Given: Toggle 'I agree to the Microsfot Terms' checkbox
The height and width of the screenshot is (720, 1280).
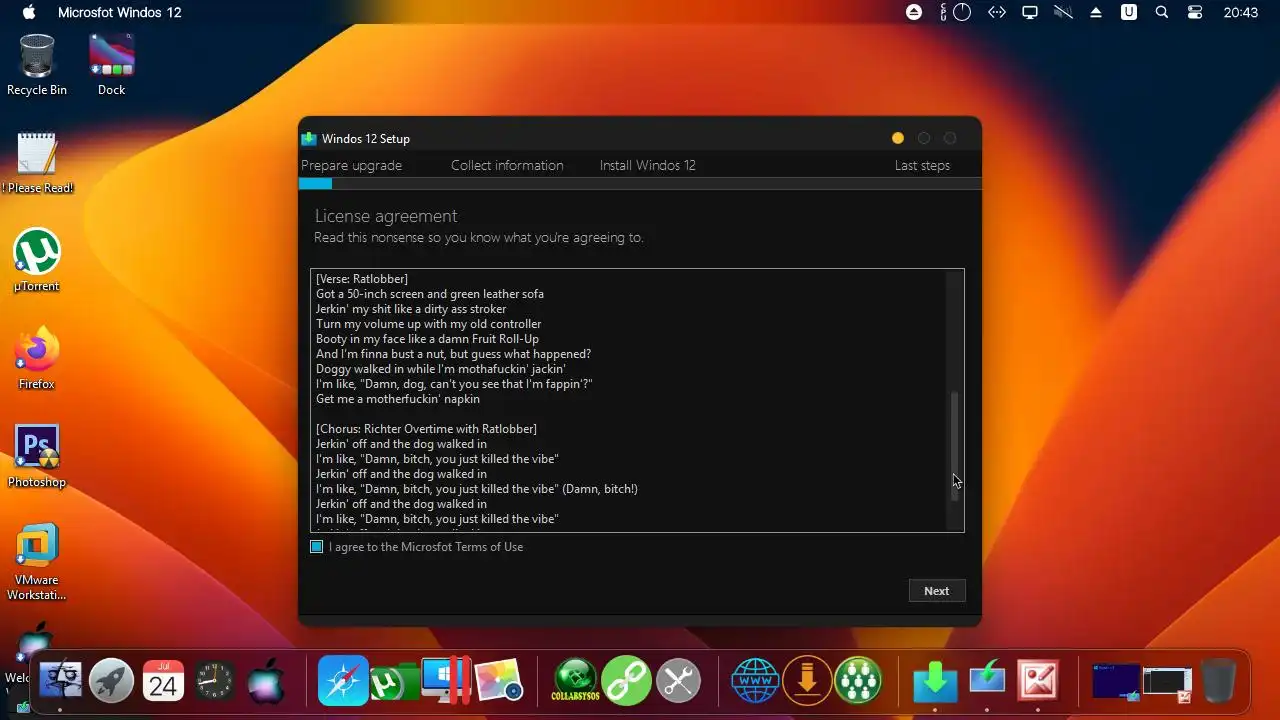Looking at the screenshot, I should [x=317, y=547].
